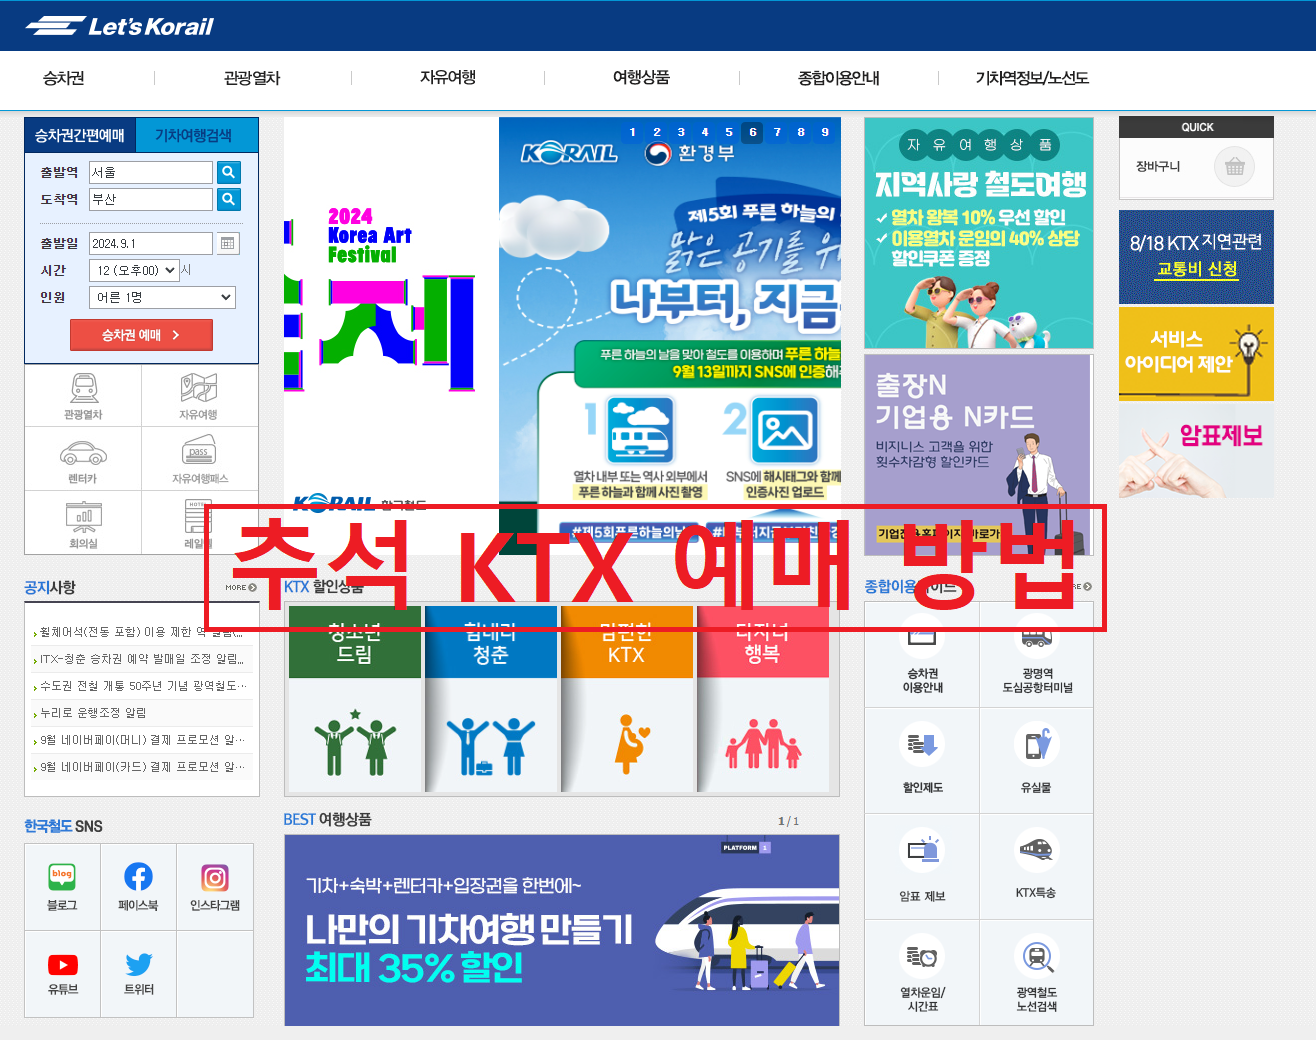The width and height of the screenshot is (1316, 1040).
Task: Open the 인원 passenger count dropdown
Action: [163, 297]
